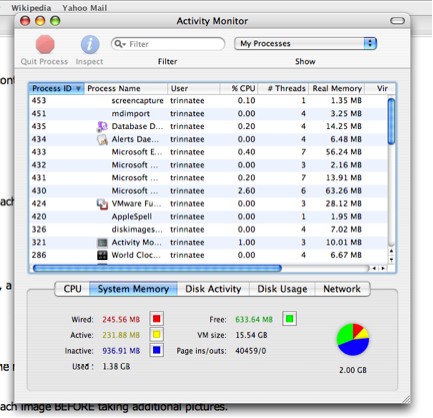
Task: Select the process with ID 431
Action: coord(208,178)
